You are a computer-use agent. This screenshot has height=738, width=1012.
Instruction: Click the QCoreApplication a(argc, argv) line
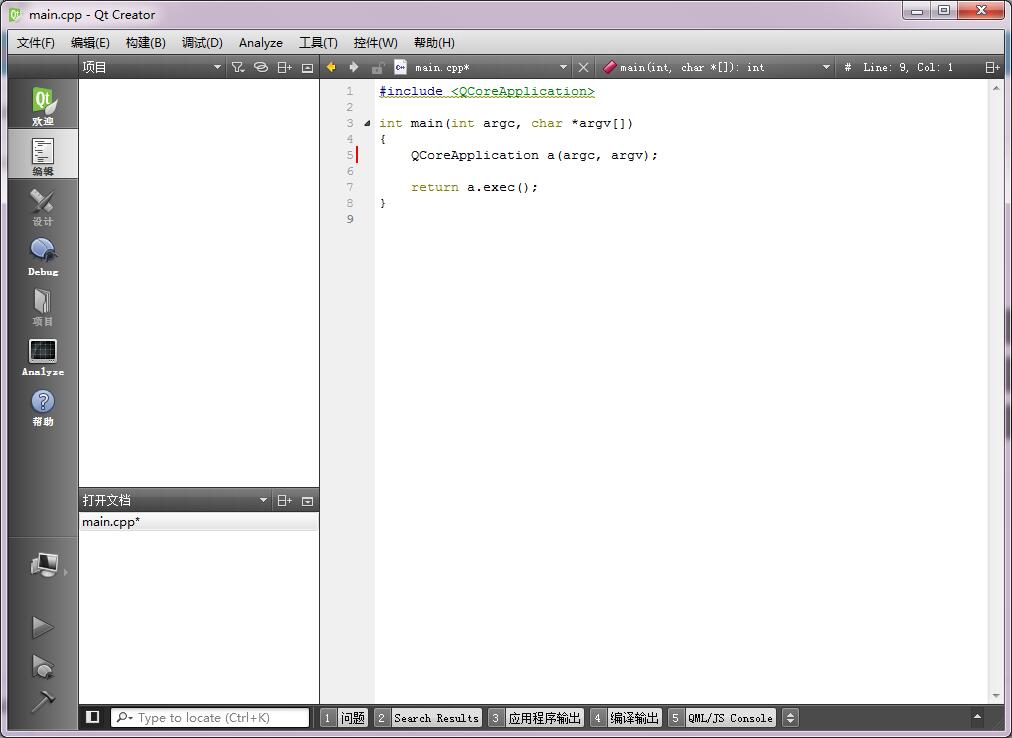click(534, 155)
